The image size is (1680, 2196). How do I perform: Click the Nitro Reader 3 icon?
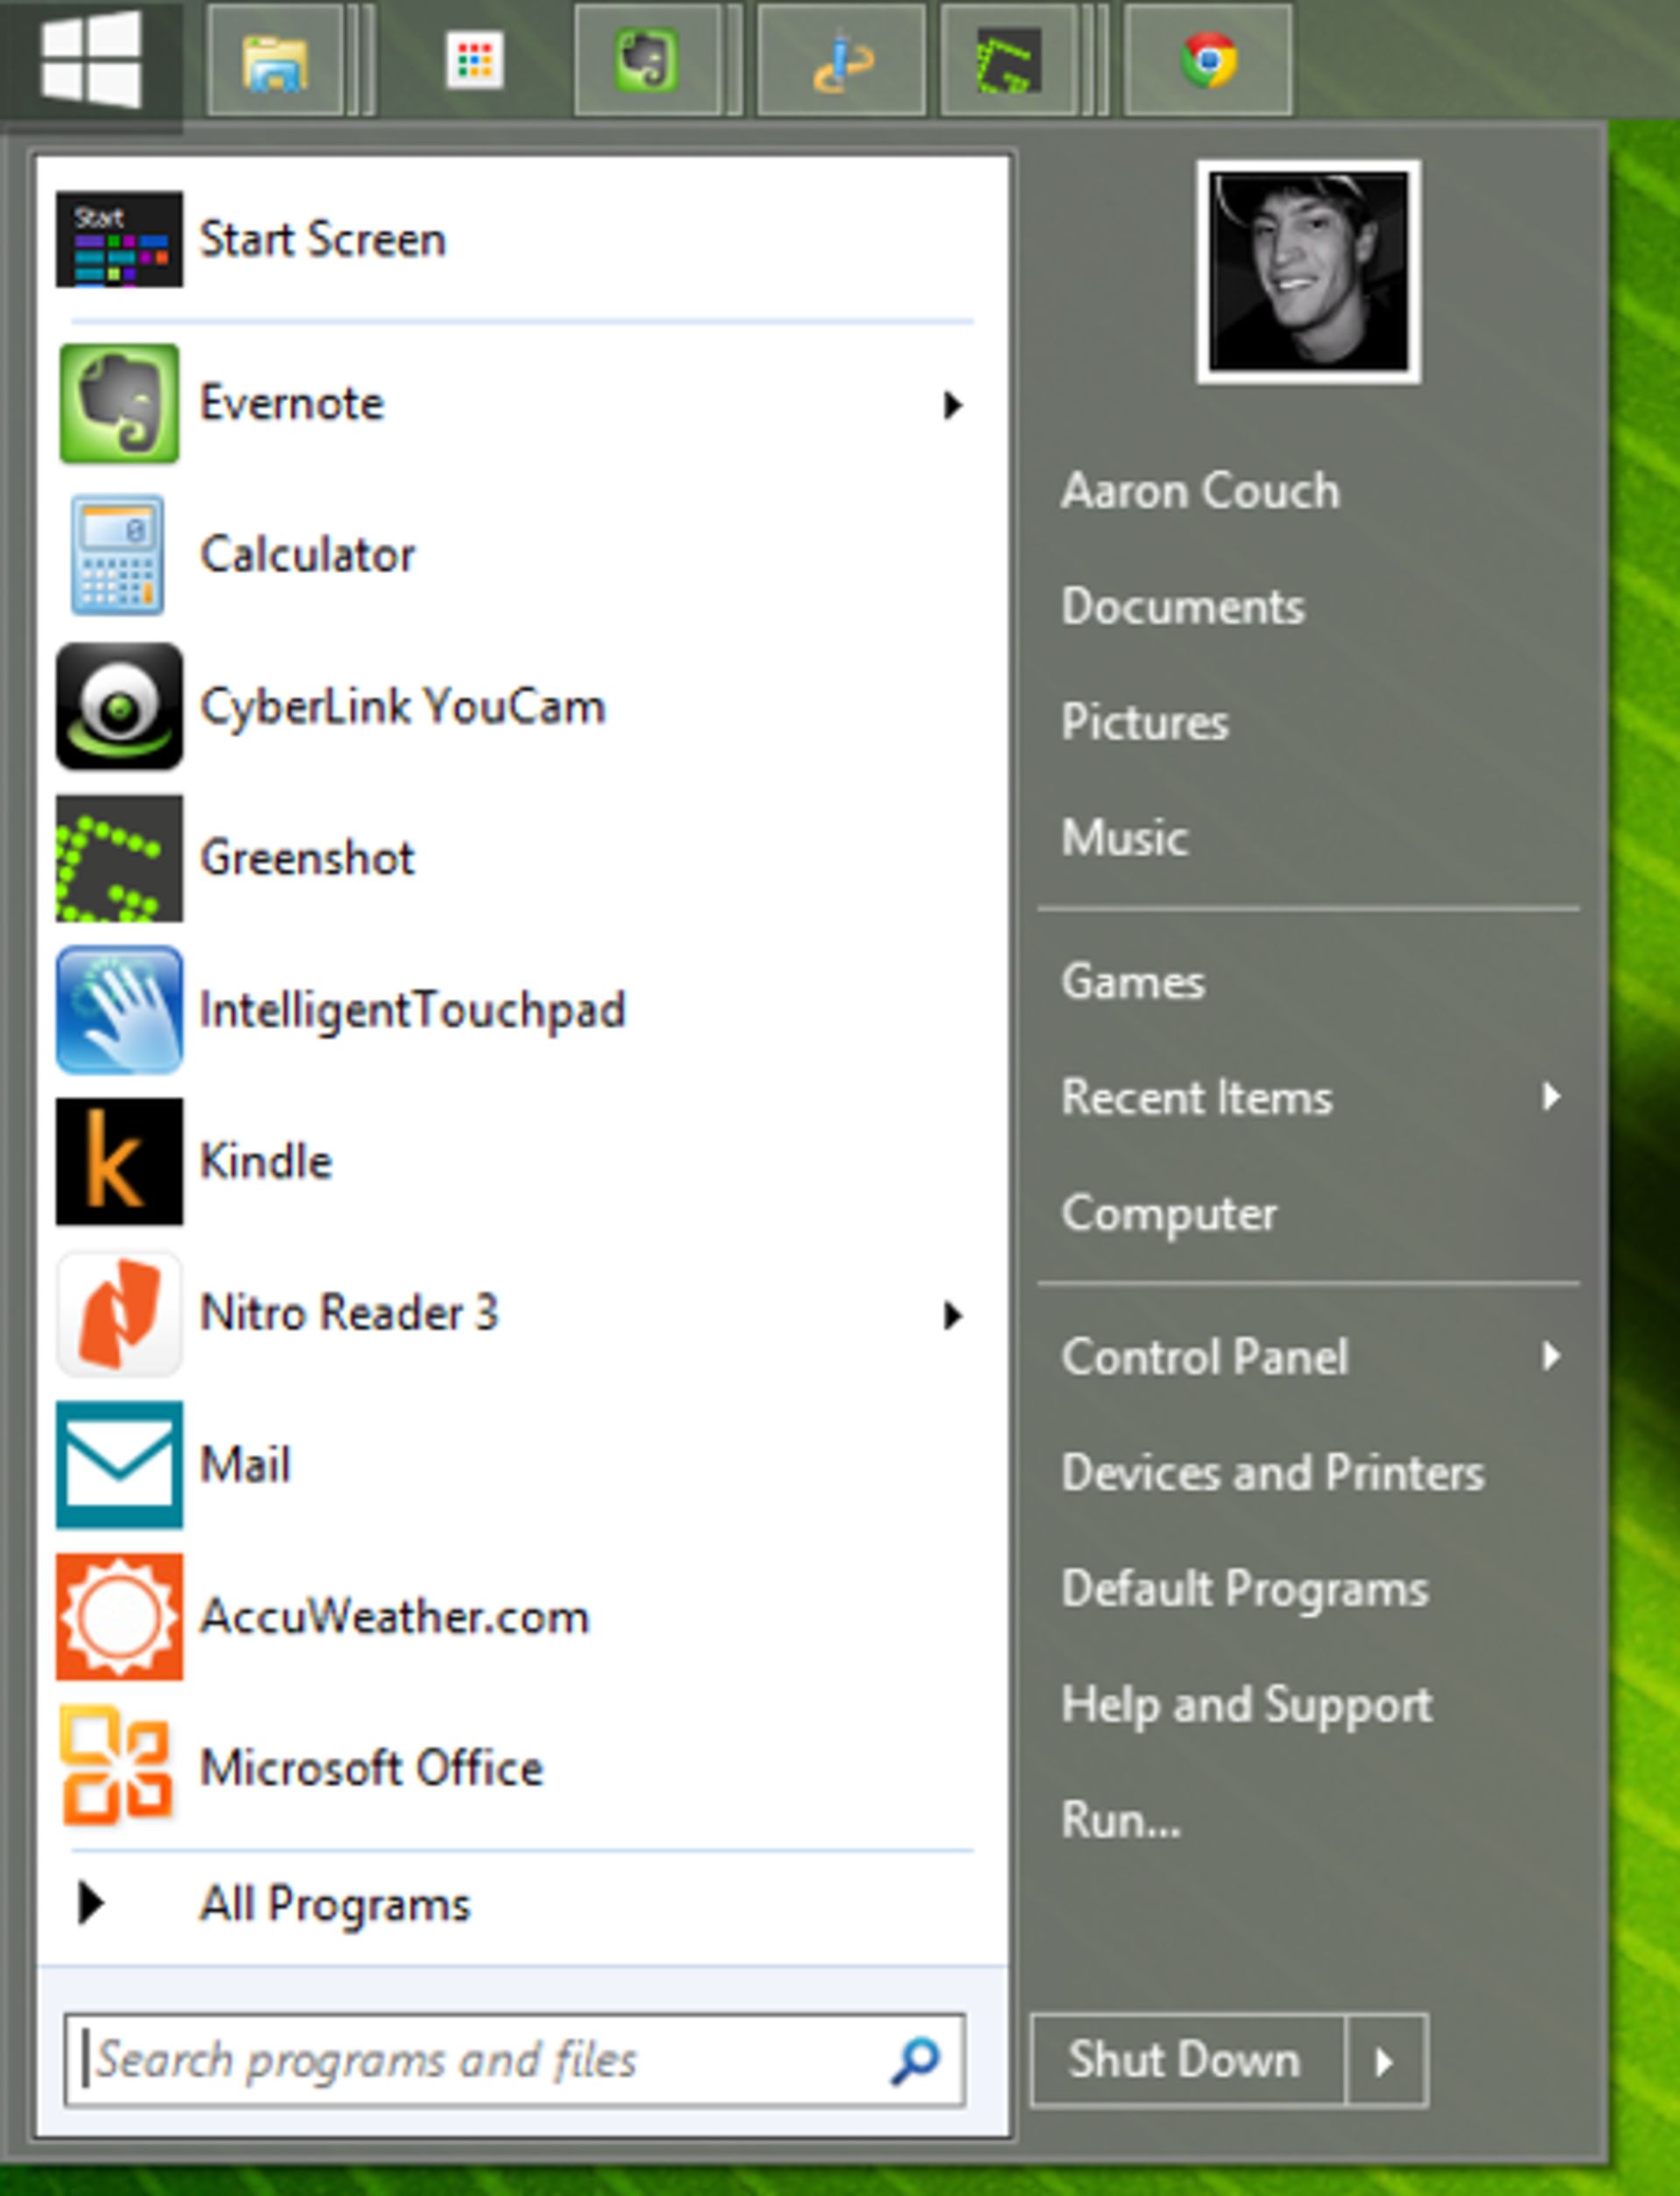119,1314
